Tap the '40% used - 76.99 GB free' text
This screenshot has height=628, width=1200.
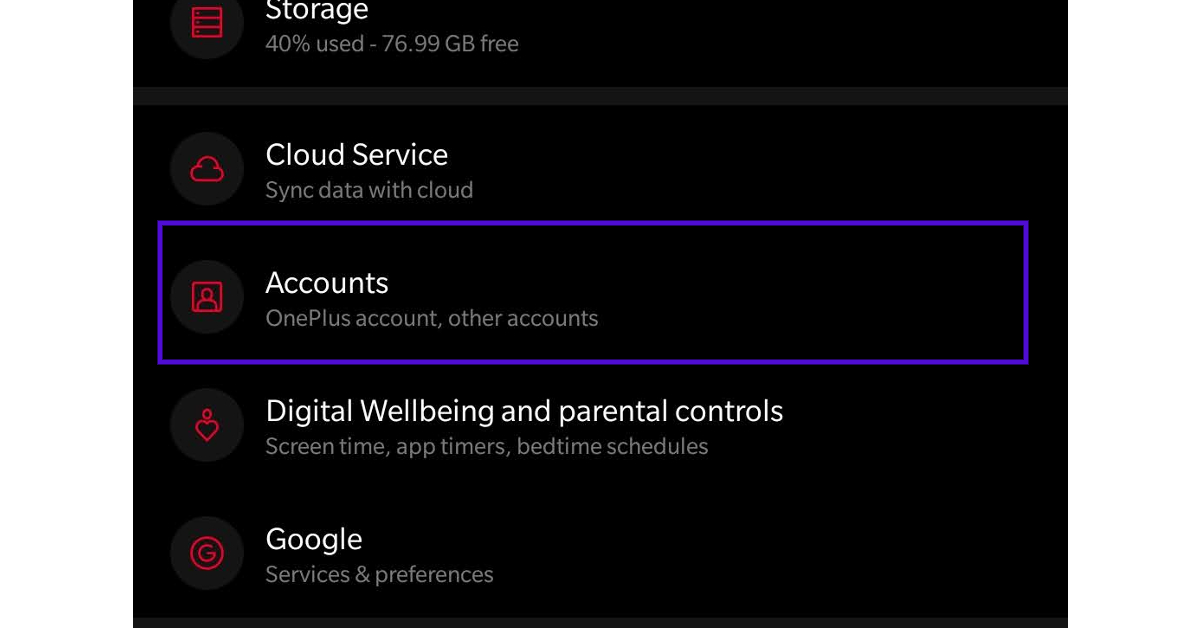pyautogui.click(x=391, y=43)
